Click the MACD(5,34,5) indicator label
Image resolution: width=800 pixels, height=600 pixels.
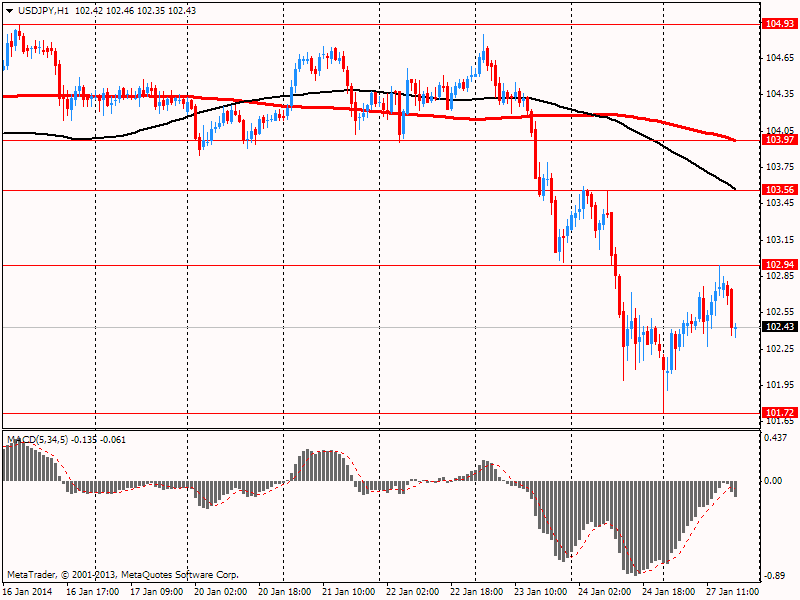[x=37, y=440]
